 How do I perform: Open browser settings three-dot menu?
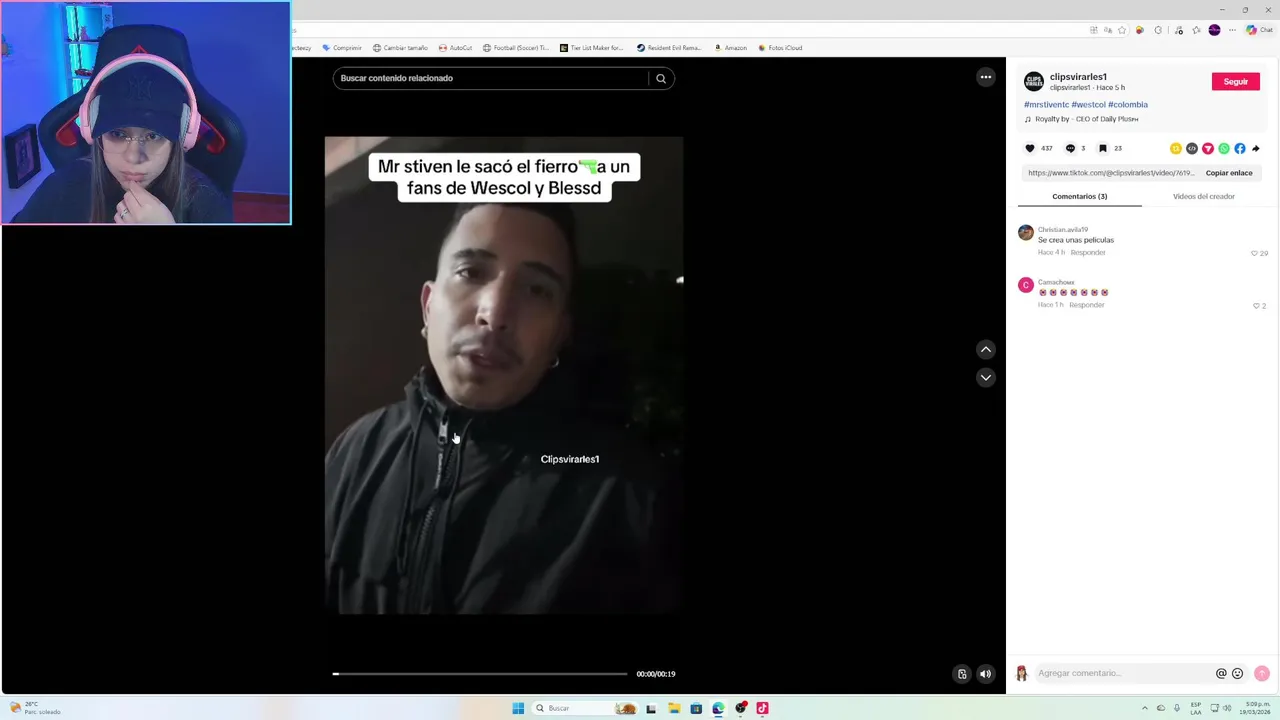click(x=1232, y=30)
